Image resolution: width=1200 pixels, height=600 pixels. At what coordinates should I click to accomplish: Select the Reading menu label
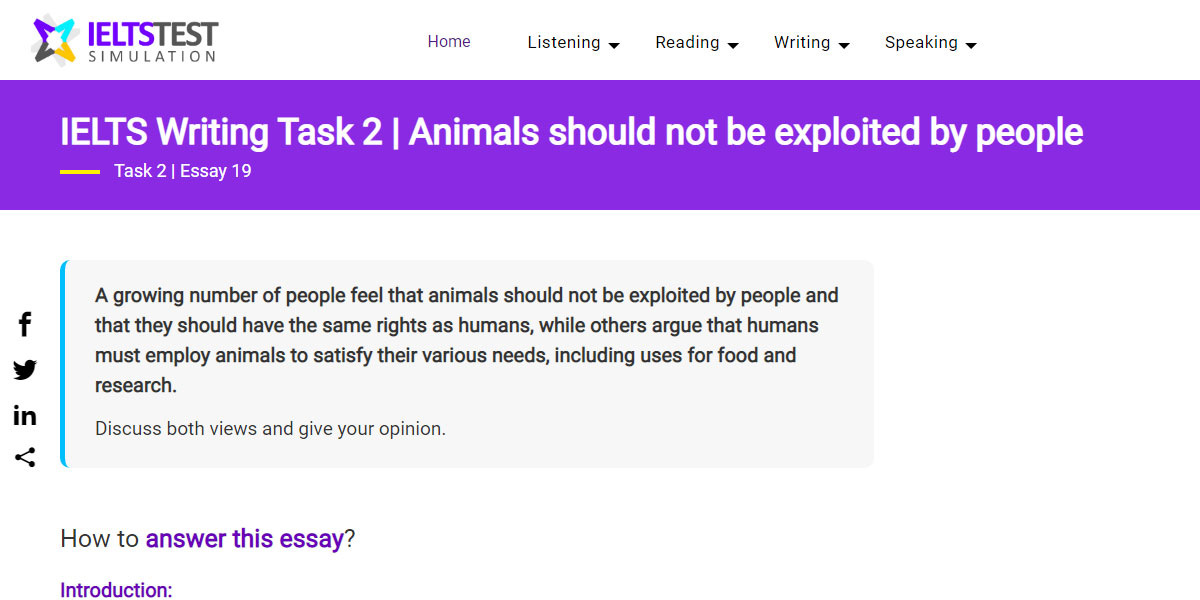coord(687,43)
